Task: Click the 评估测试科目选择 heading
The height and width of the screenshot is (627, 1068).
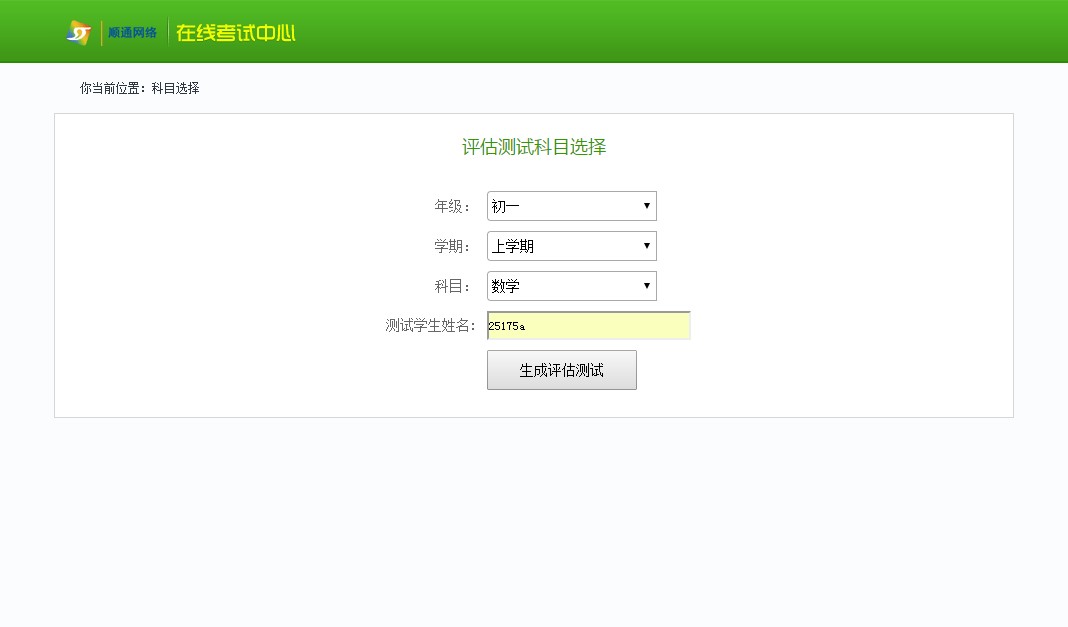Action: 533,147
